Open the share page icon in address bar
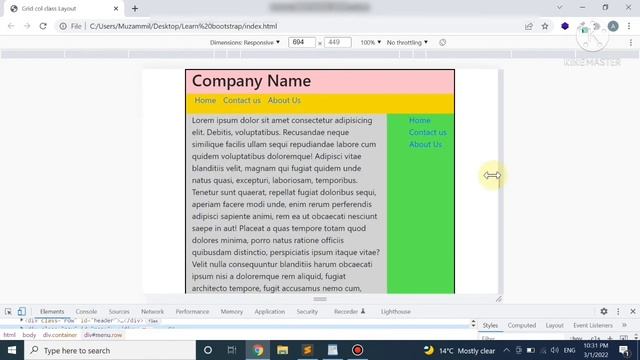 [x=529, y=26]
